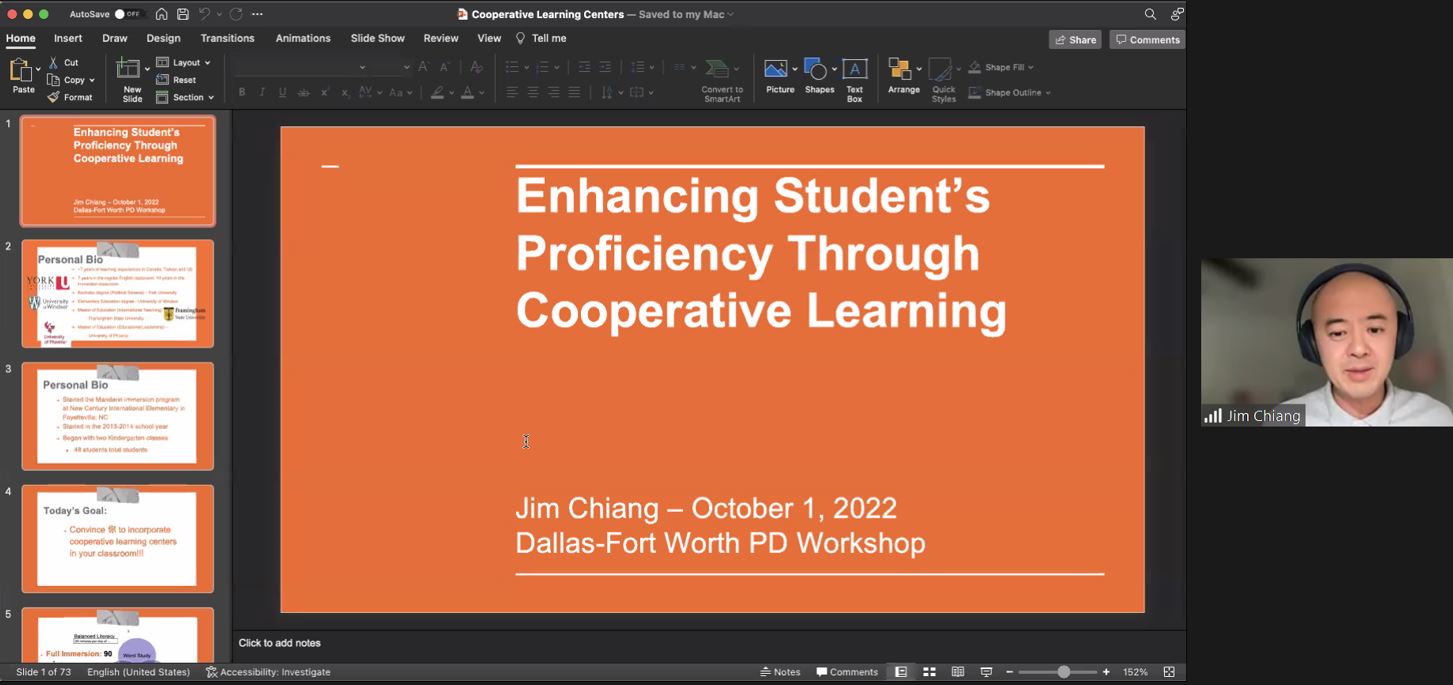The width and height of the screenshot is (1453, 685).
Task: Click the search magnifier icon
Action: pyautogui.click(x=1150, y=14)
